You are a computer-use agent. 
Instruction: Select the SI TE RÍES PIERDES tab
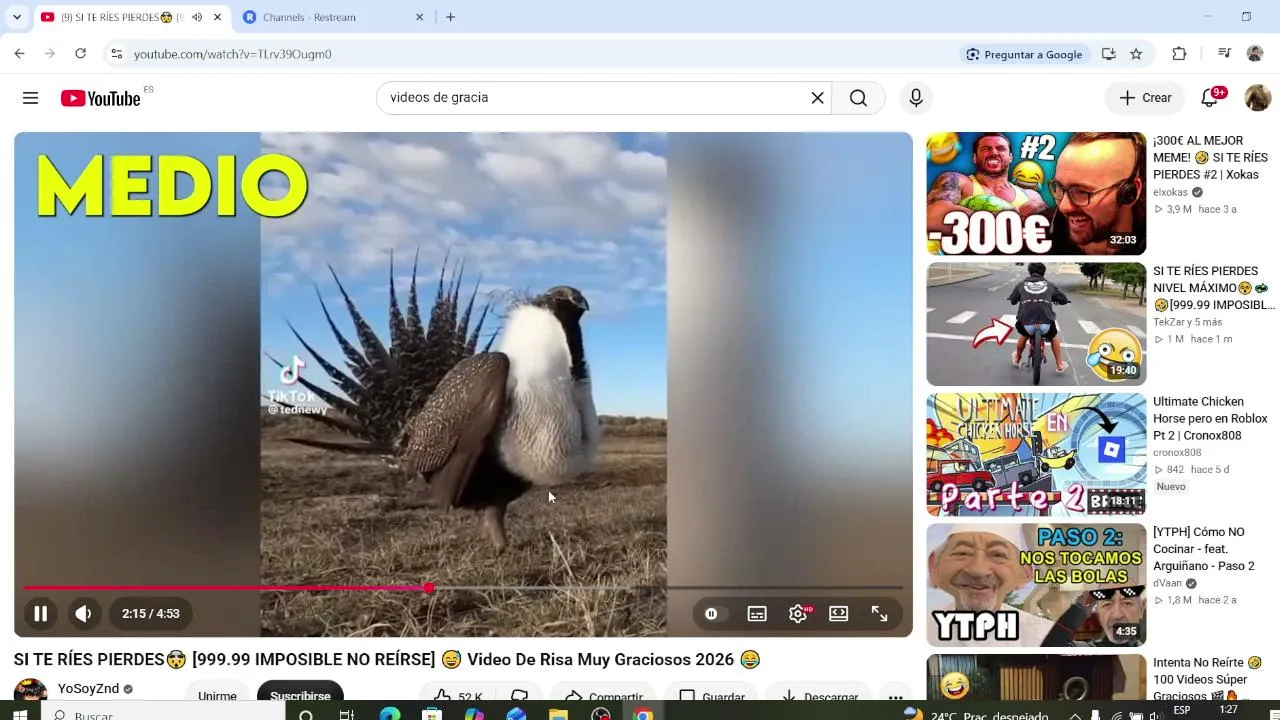tap(118, 17)
